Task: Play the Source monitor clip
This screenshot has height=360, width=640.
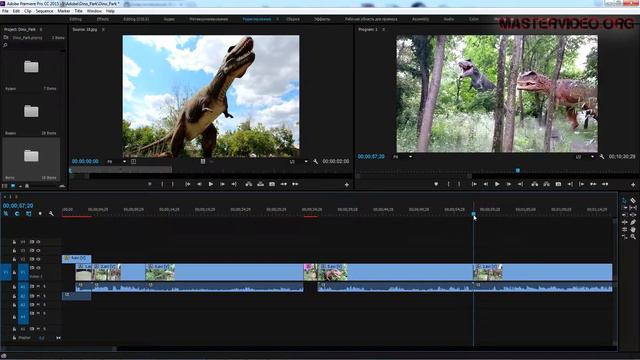Action: (x=211, y=184)
